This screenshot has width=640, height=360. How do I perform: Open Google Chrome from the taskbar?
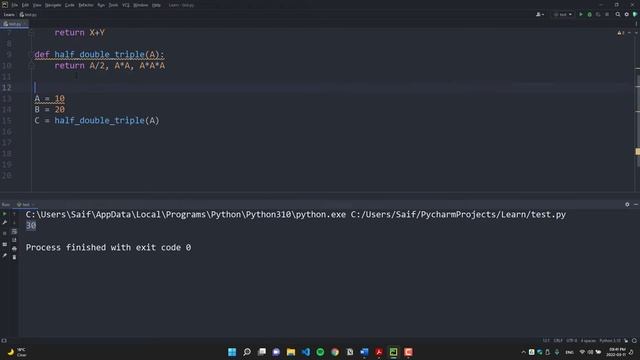335,352
